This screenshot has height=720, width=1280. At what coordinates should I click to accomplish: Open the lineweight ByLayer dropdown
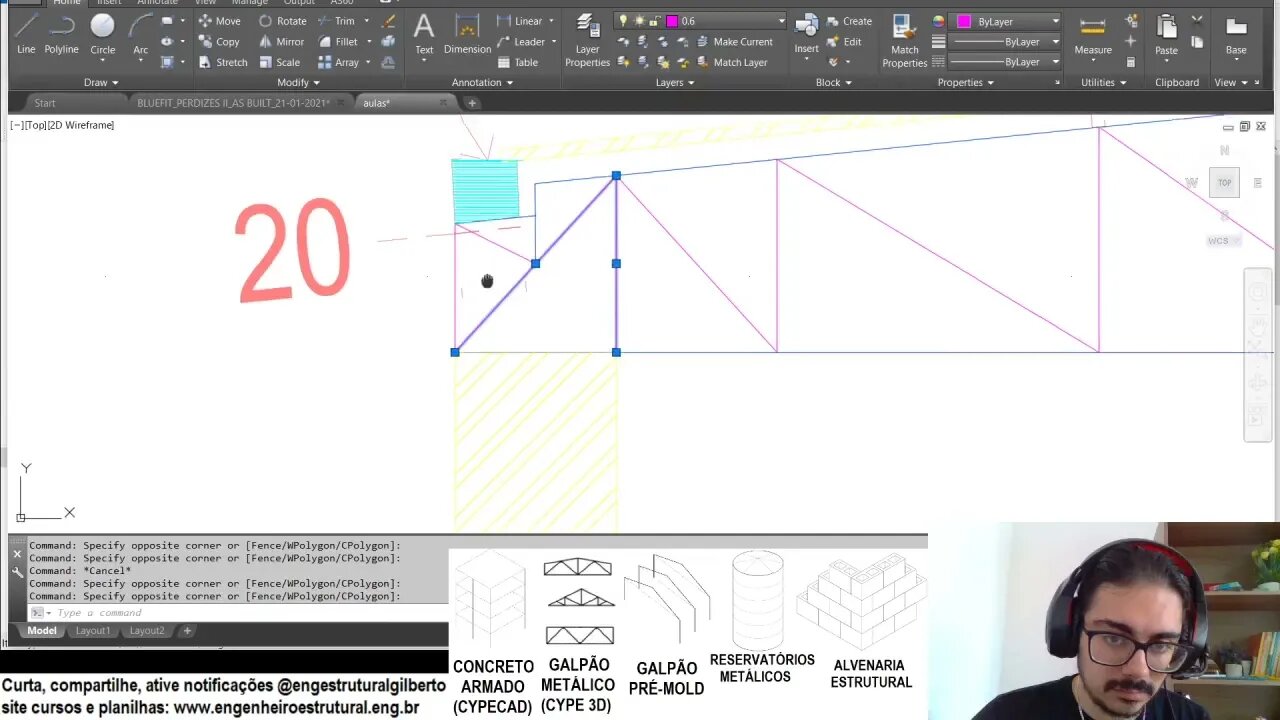point(1055,42)
